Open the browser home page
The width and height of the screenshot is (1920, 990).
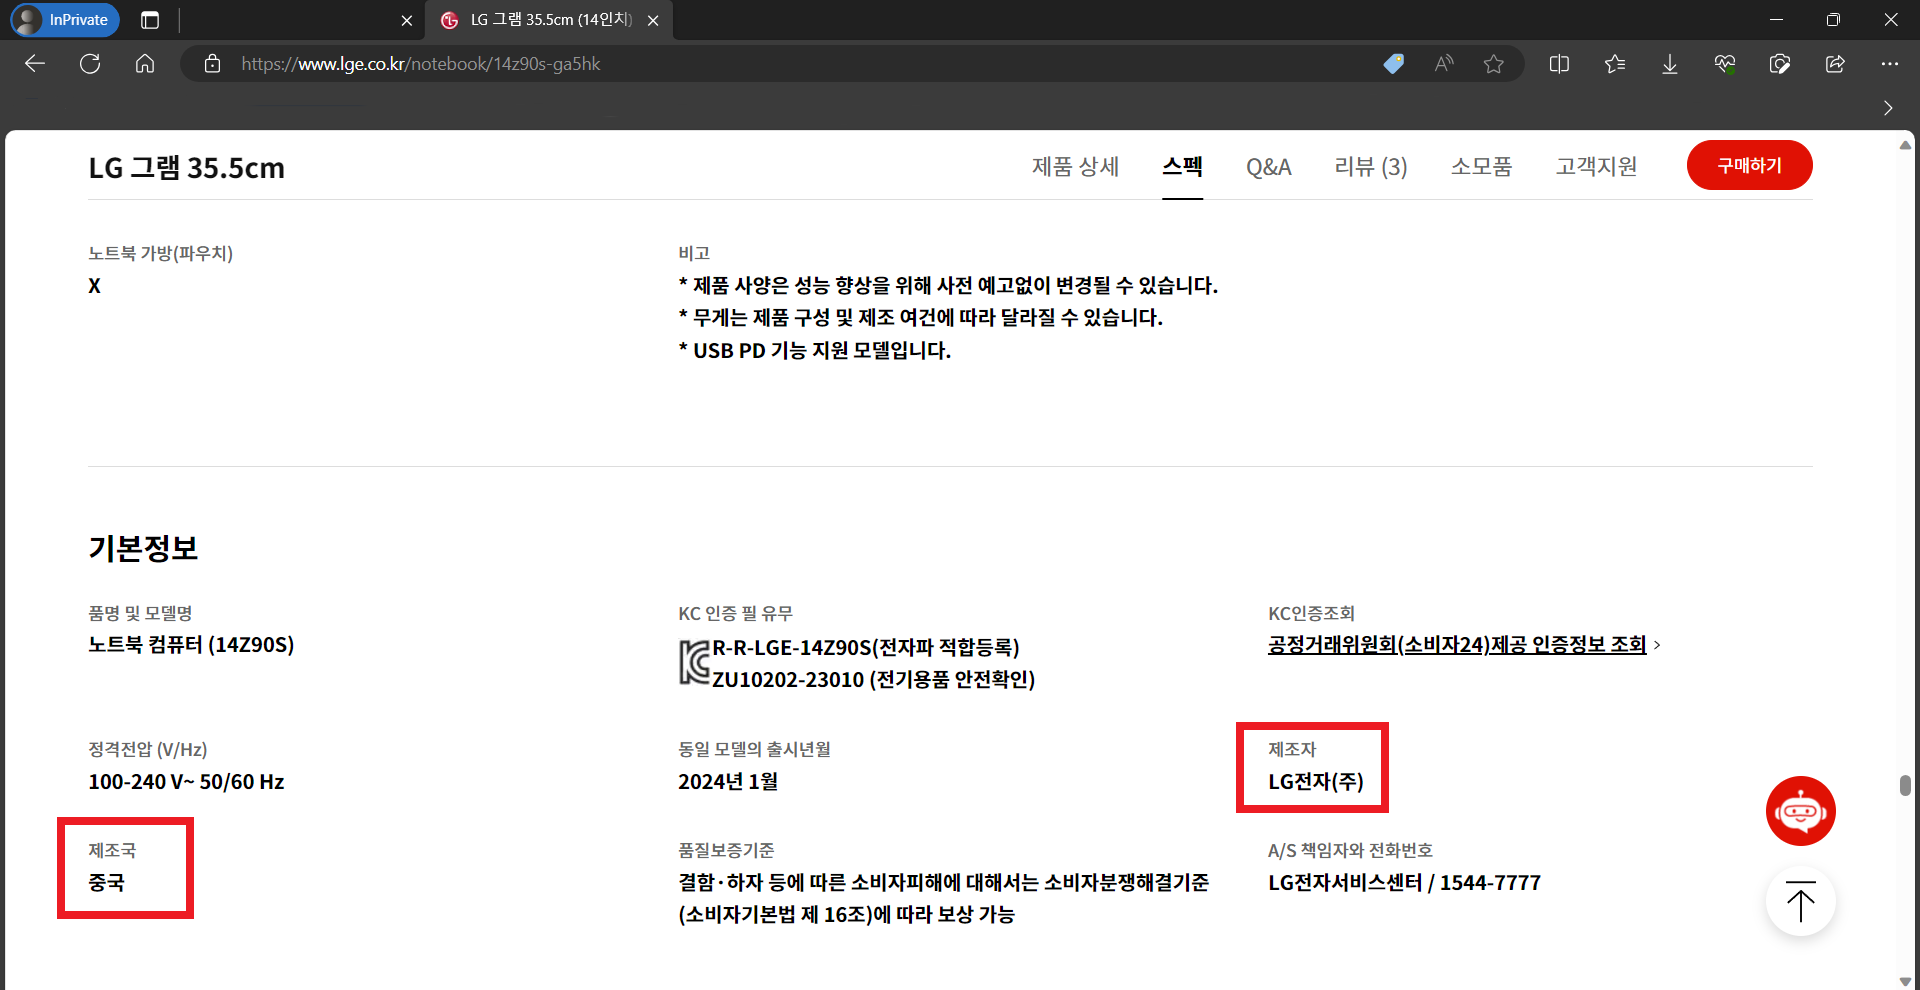(x=145, y=64)
